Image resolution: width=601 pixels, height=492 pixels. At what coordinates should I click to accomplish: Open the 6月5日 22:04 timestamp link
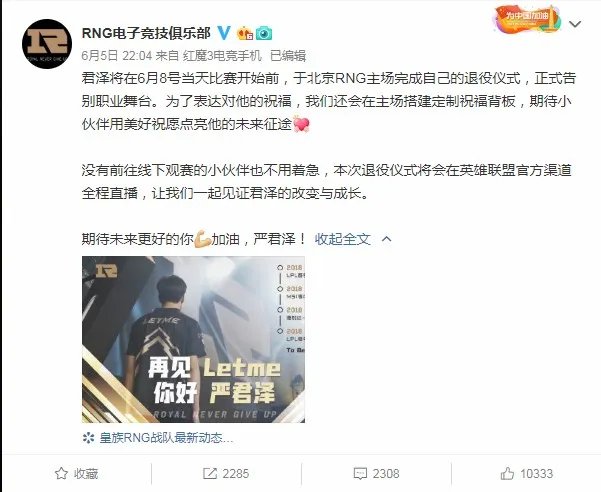coord(117,56)
